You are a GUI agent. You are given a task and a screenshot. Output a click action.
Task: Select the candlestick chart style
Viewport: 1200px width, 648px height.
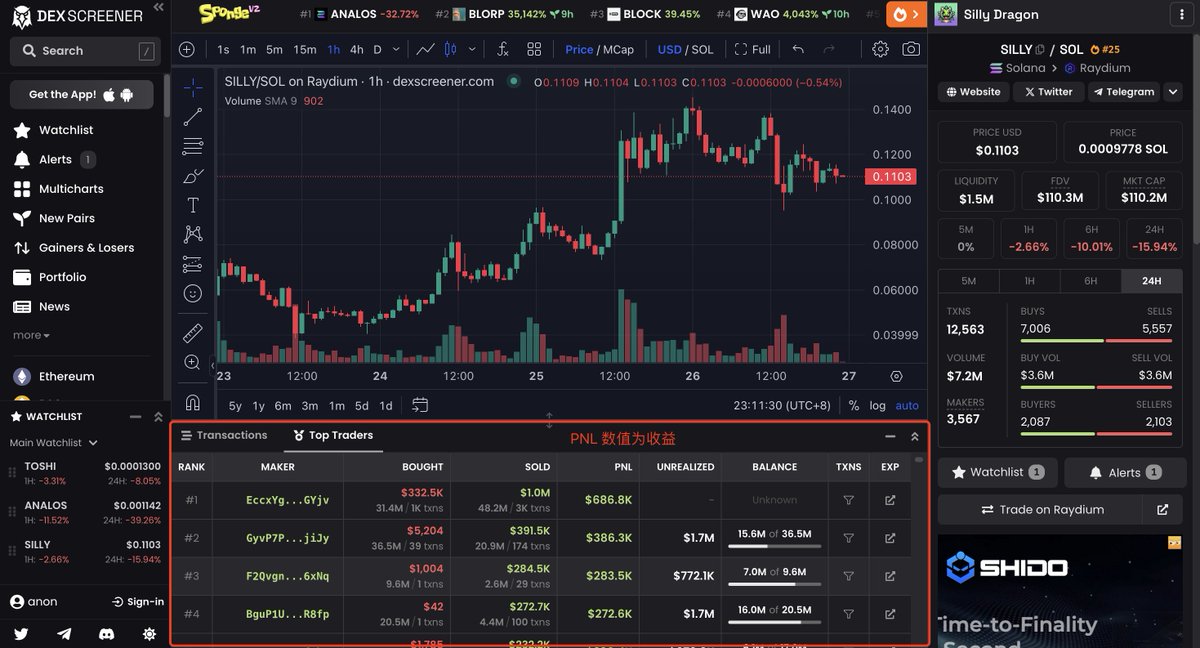[x=450, y=49]
